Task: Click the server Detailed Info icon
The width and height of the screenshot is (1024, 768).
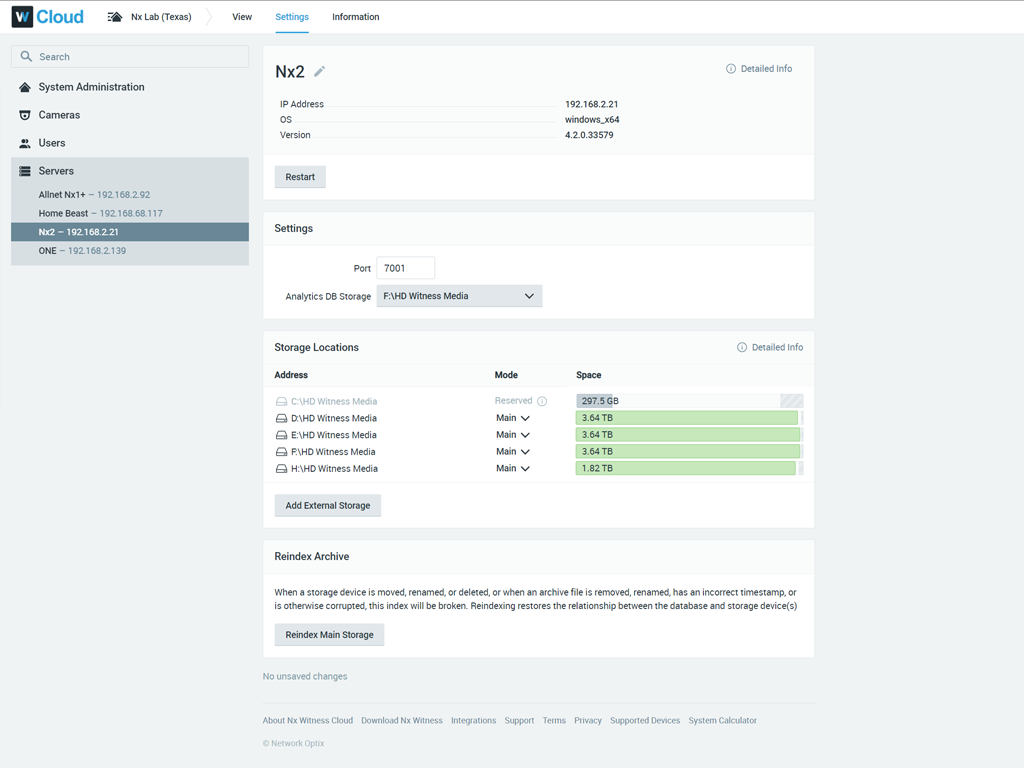Action: click(x=731, y=69)
